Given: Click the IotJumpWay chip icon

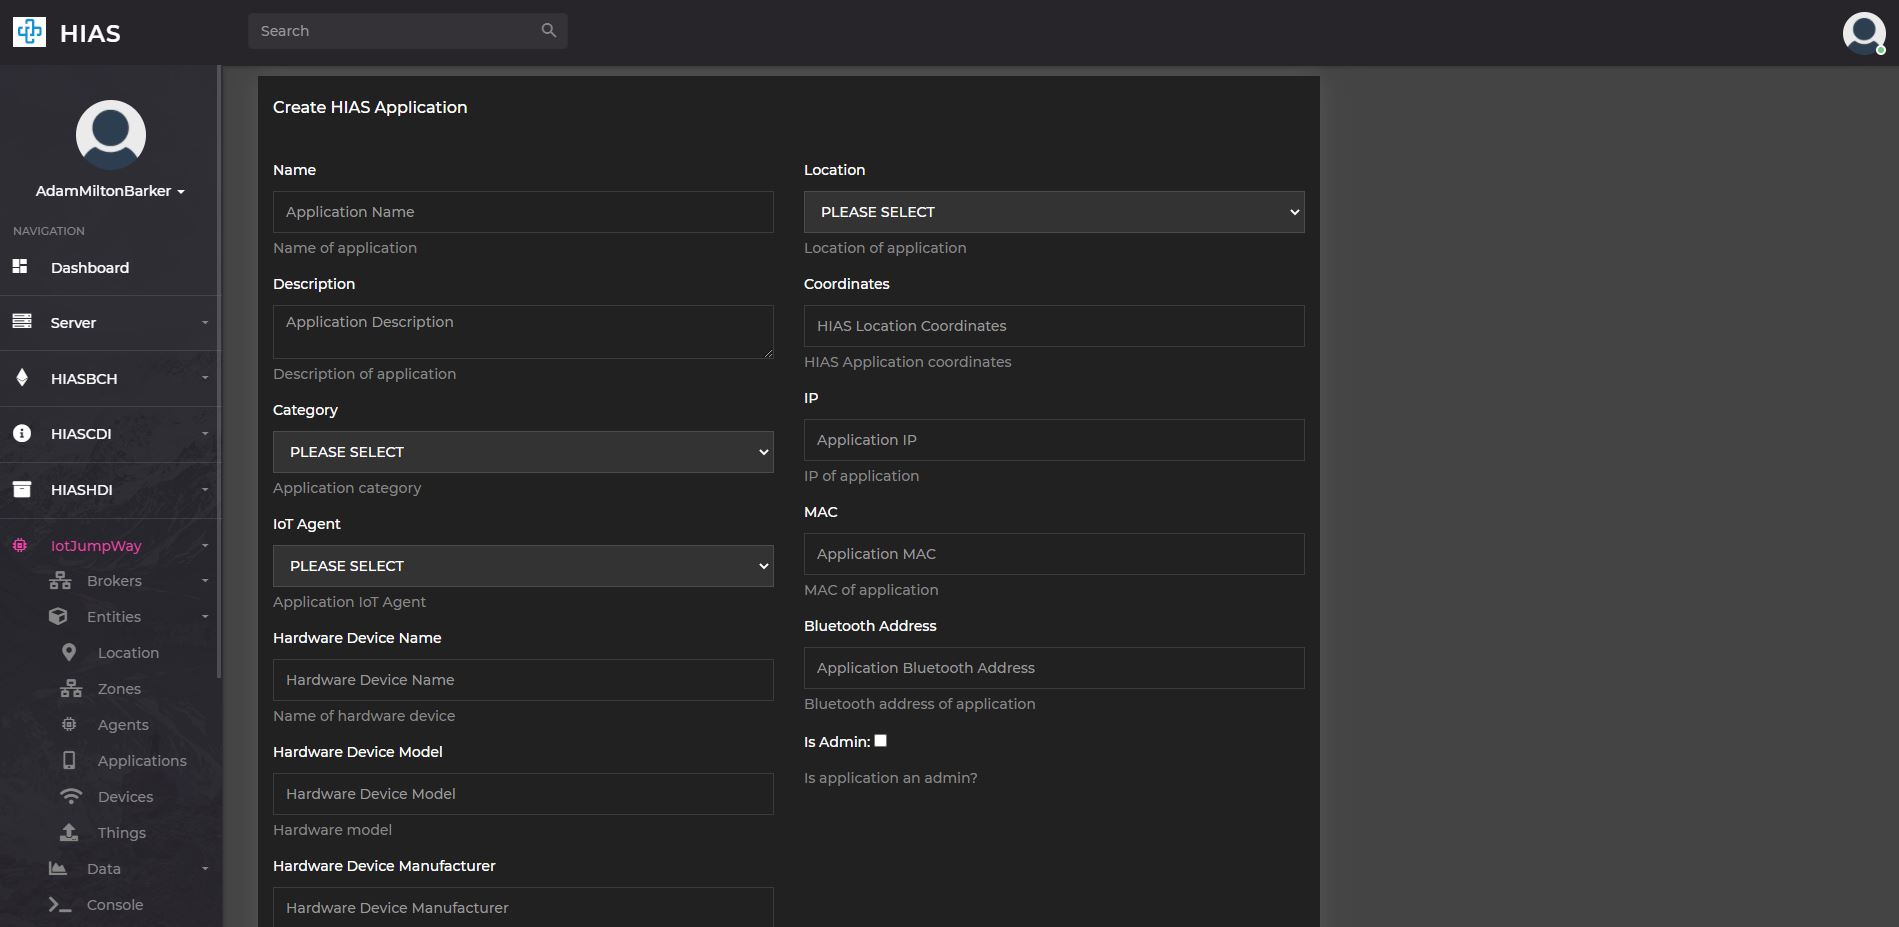Looking at the screenshot, I should pyautogui.click(x=20, y=545).
